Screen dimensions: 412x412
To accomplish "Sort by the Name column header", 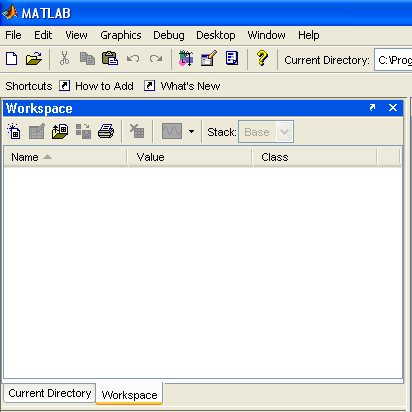I will (x=66, y=157).
